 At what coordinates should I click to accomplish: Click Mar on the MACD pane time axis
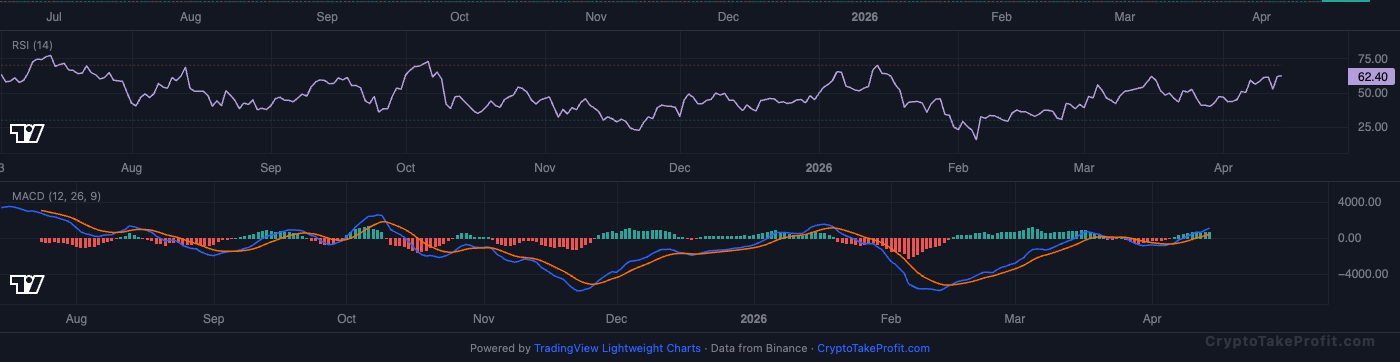[x=1015, y=320]
